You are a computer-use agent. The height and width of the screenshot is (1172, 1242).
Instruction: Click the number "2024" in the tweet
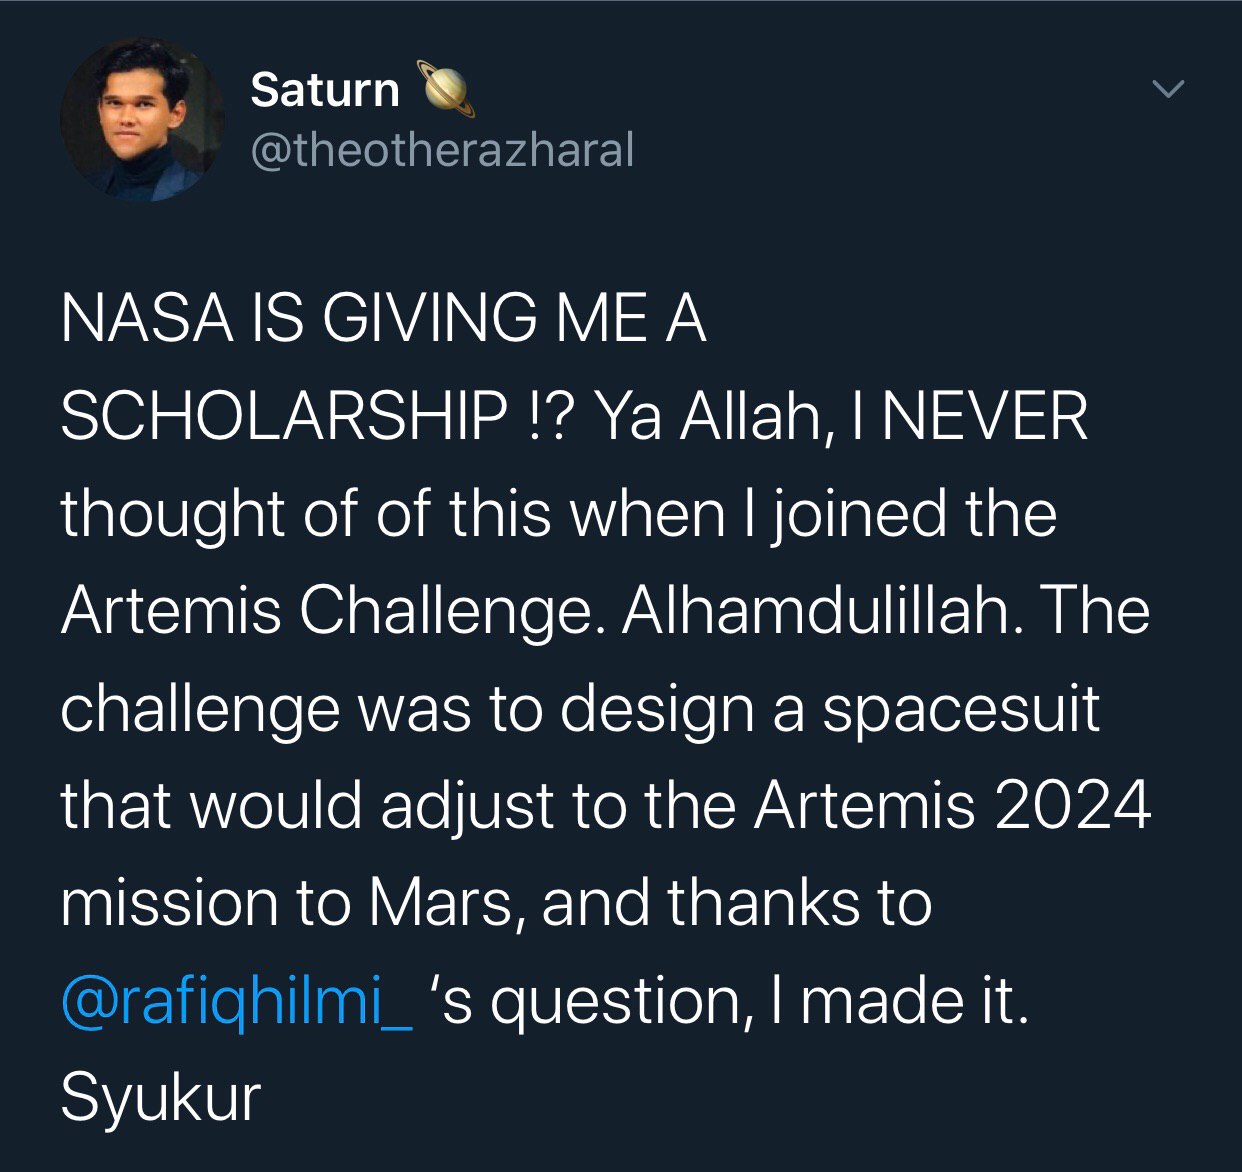coord(1072,806)
